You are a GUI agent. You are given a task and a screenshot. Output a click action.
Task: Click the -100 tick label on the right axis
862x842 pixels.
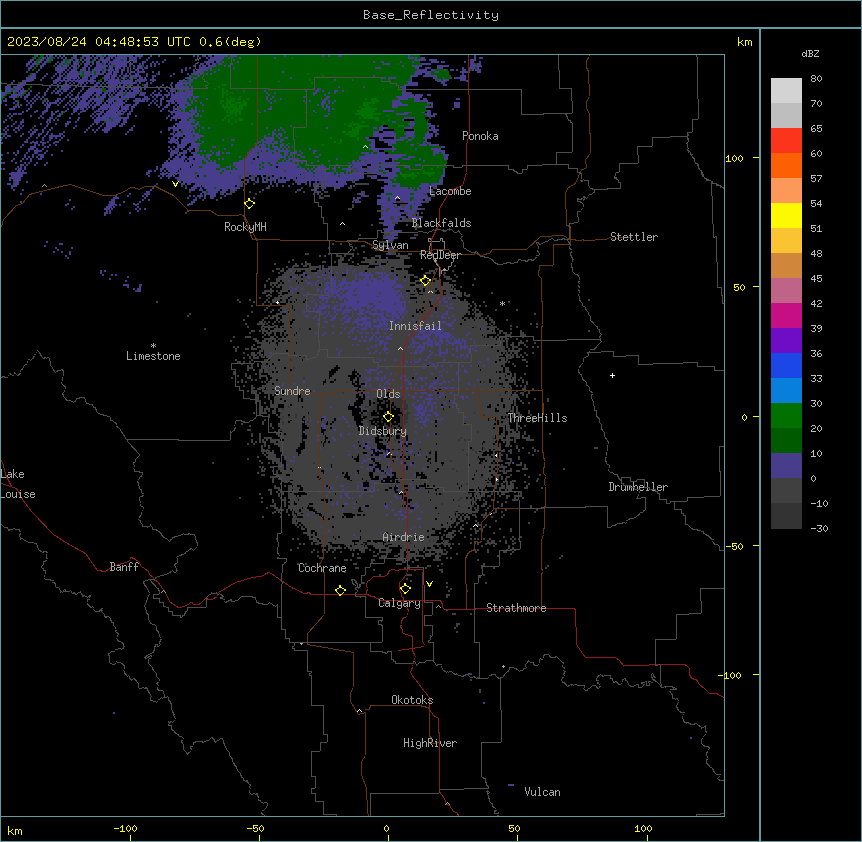(x=731, y=675)
